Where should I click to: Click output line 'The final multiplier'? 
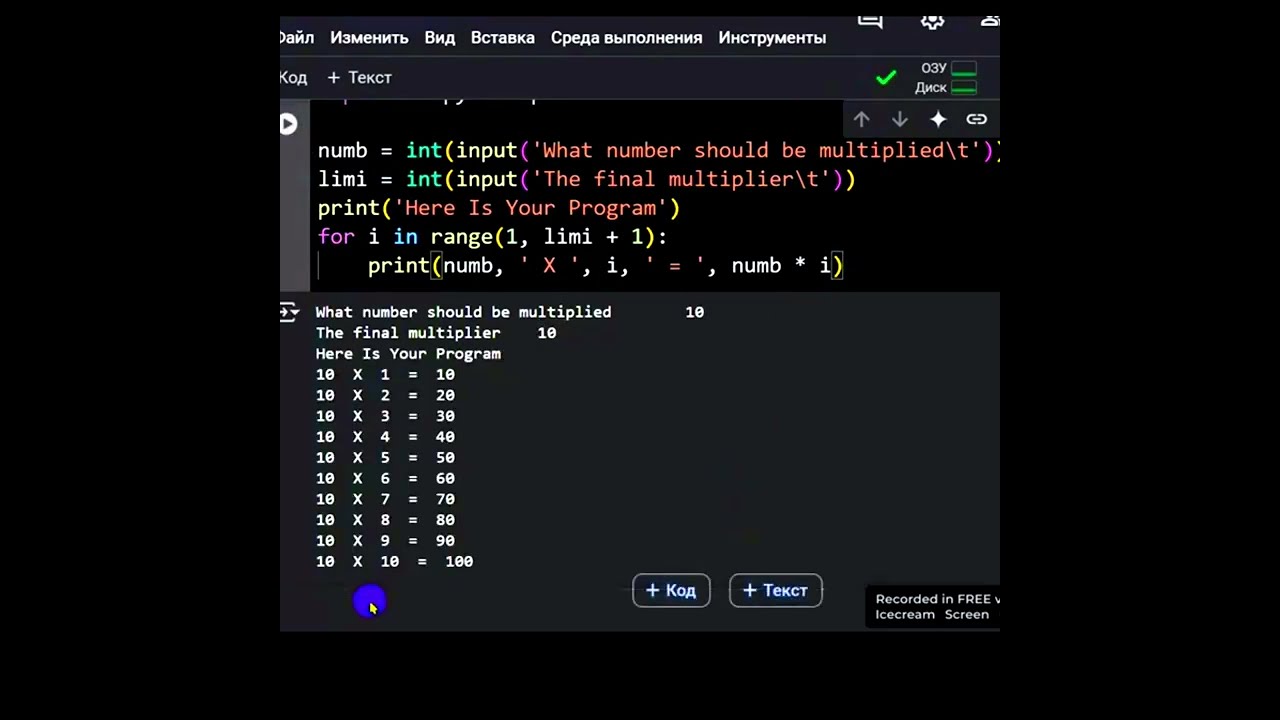pos(408,333)
